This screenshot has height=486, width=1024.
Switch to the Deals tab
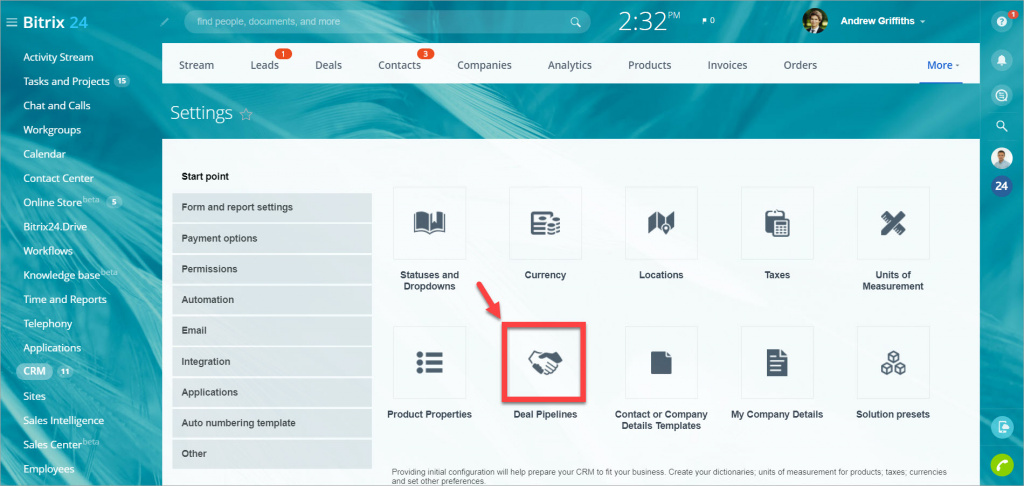click(328, 65)
